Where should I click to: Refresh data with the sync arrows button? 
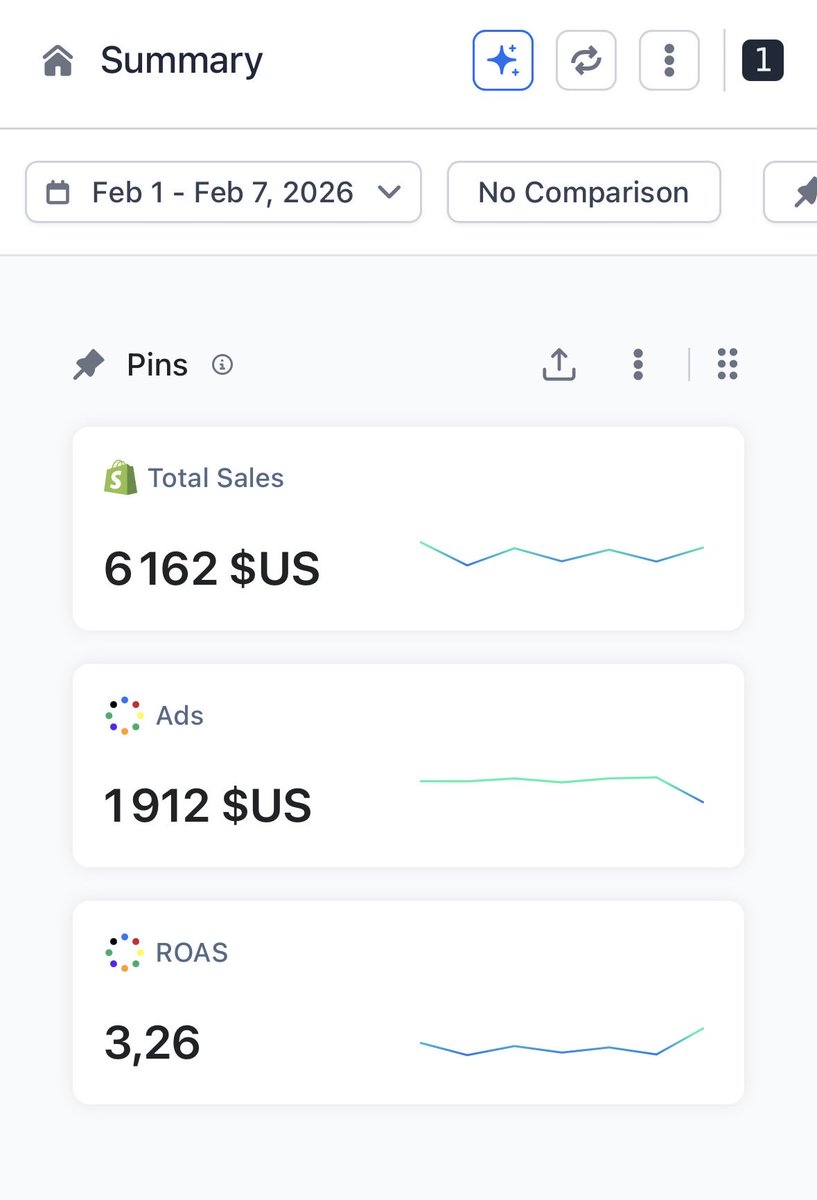(586, 60)
